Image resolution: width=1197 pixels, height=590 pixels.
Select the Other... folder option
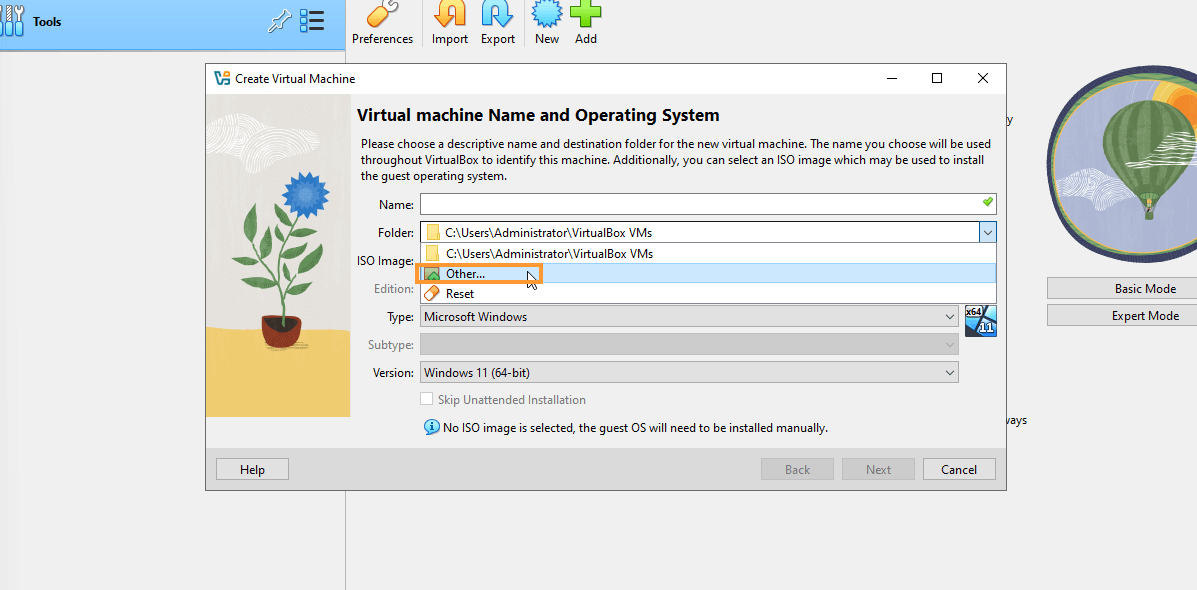[x=707, y=273]
